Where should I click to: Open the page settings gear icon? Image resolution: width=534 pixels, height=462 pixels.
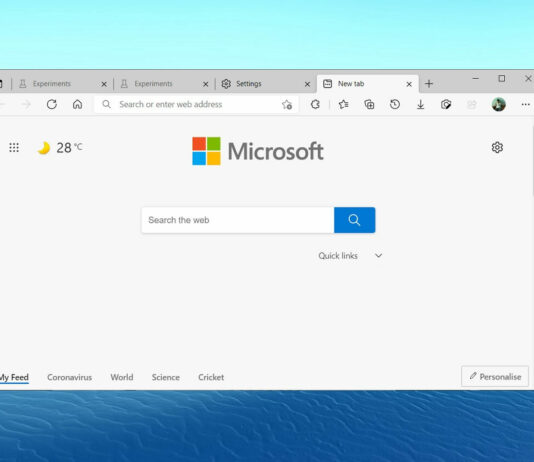[497, 147]
